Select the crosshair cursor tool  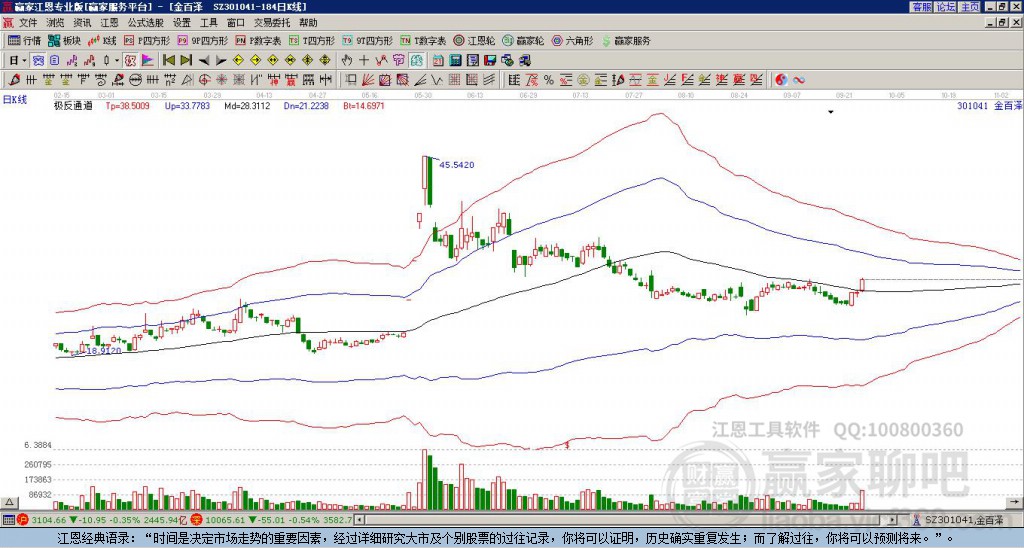364,61
